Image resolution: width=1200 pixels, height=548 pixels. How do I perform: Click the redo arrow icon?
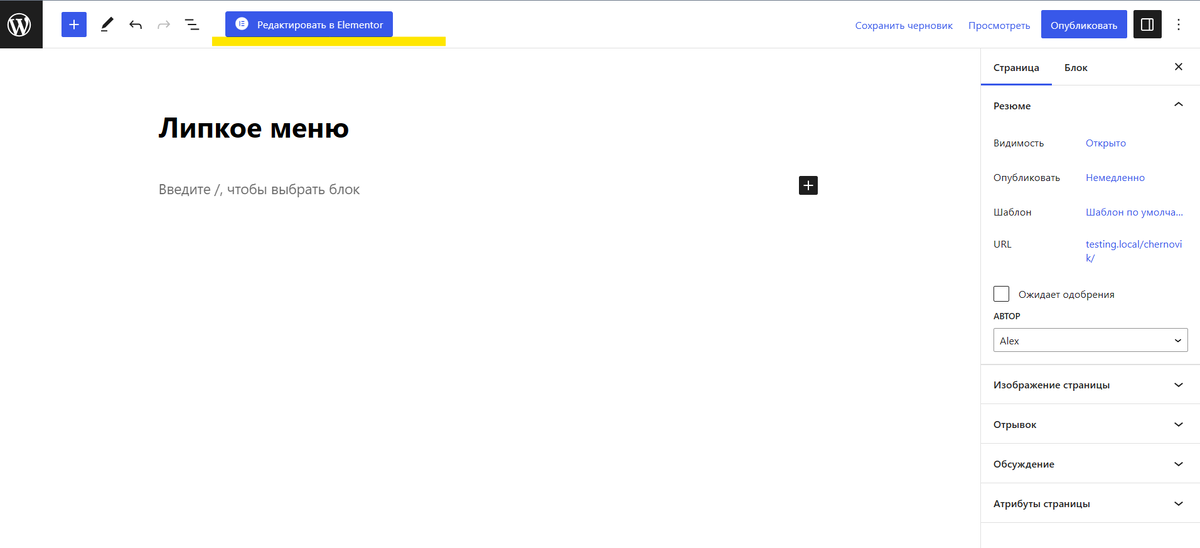tap(164, 24)
